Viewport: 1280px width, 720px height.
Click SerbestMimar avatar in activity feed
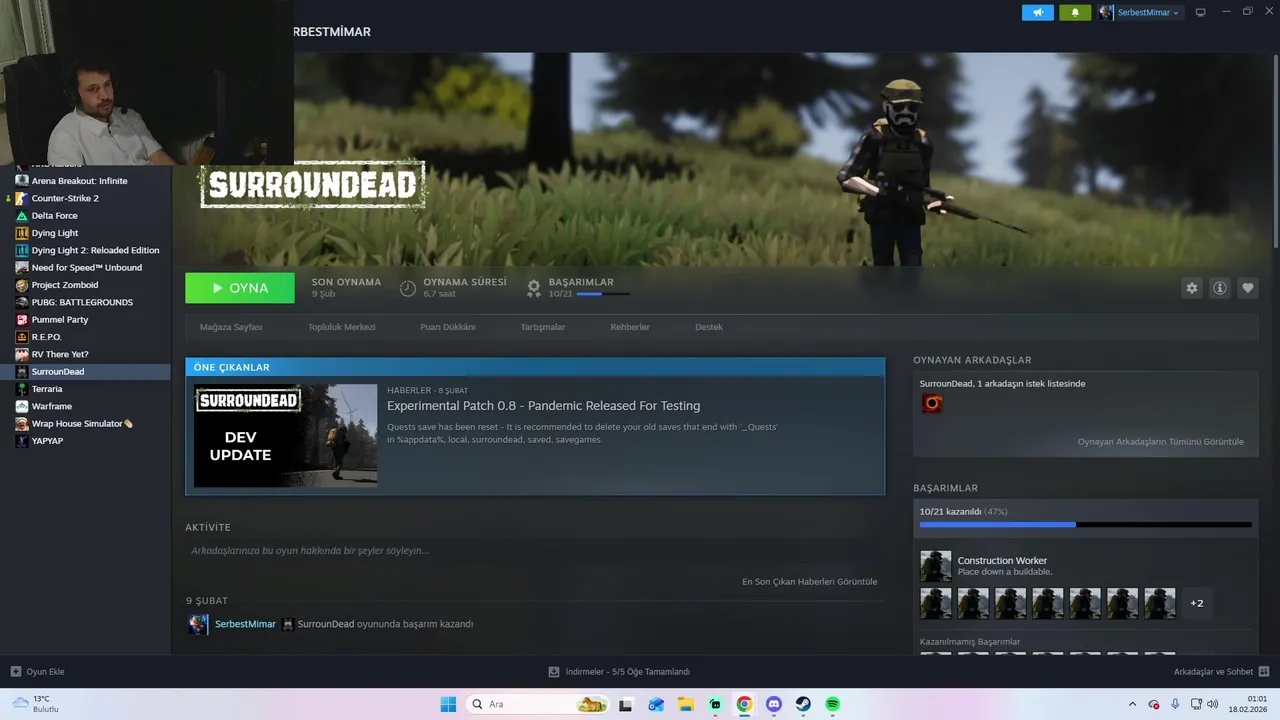click(198, 624)
